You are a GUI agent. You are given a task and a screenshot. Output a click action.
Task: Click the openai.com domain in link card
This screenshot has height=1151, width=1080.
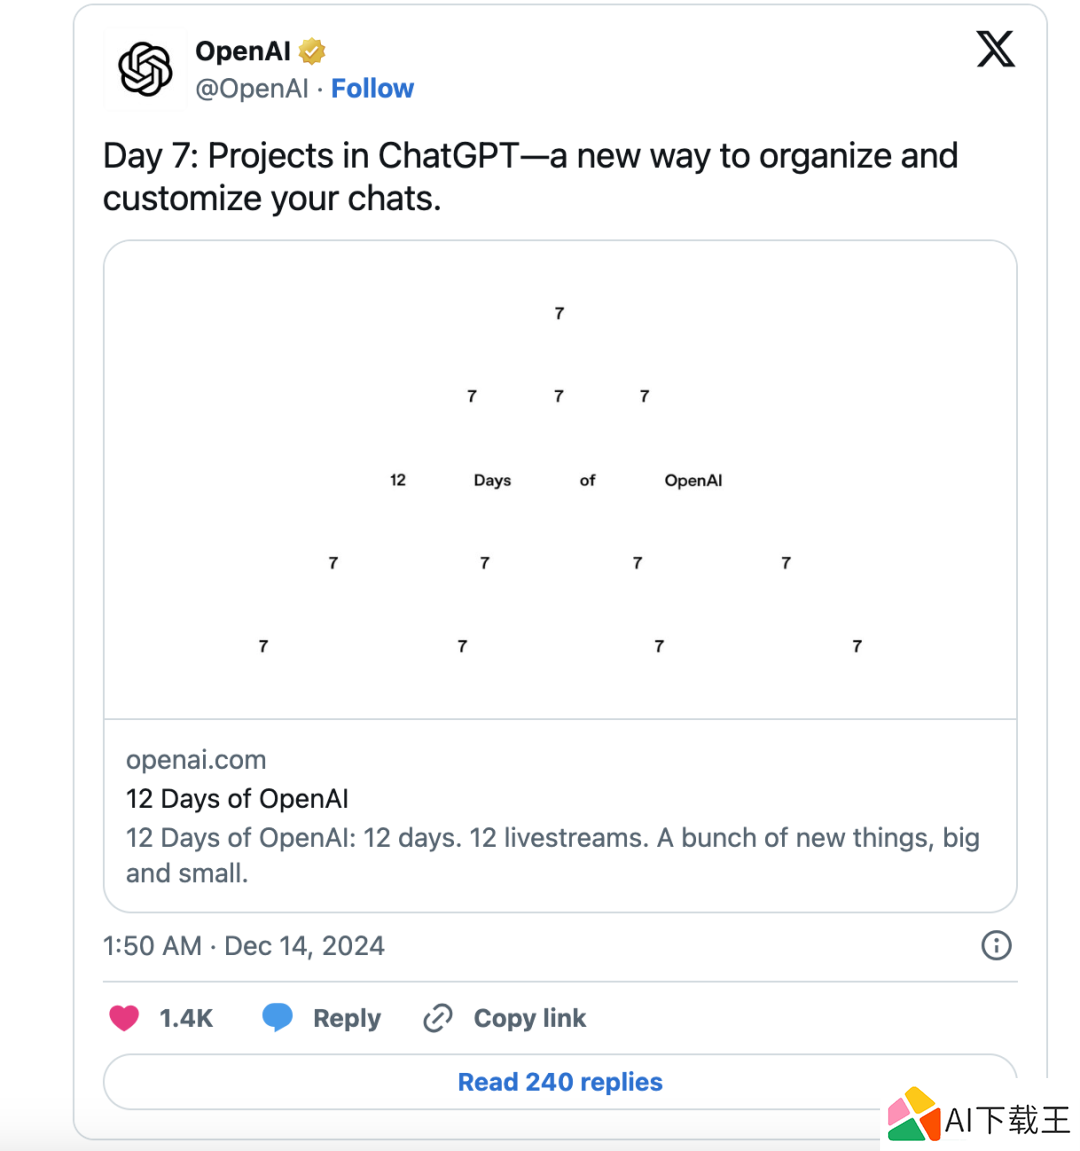point(196,760)
